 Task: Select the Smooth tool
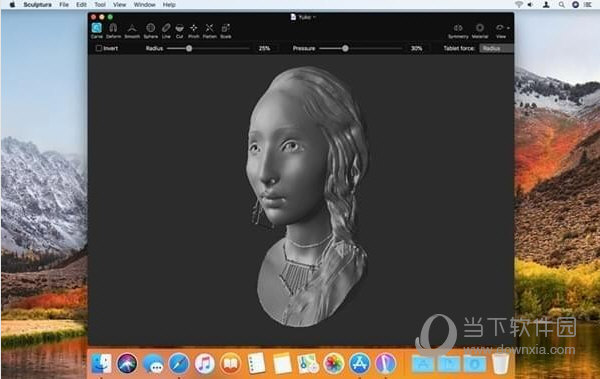click(132, 31)
